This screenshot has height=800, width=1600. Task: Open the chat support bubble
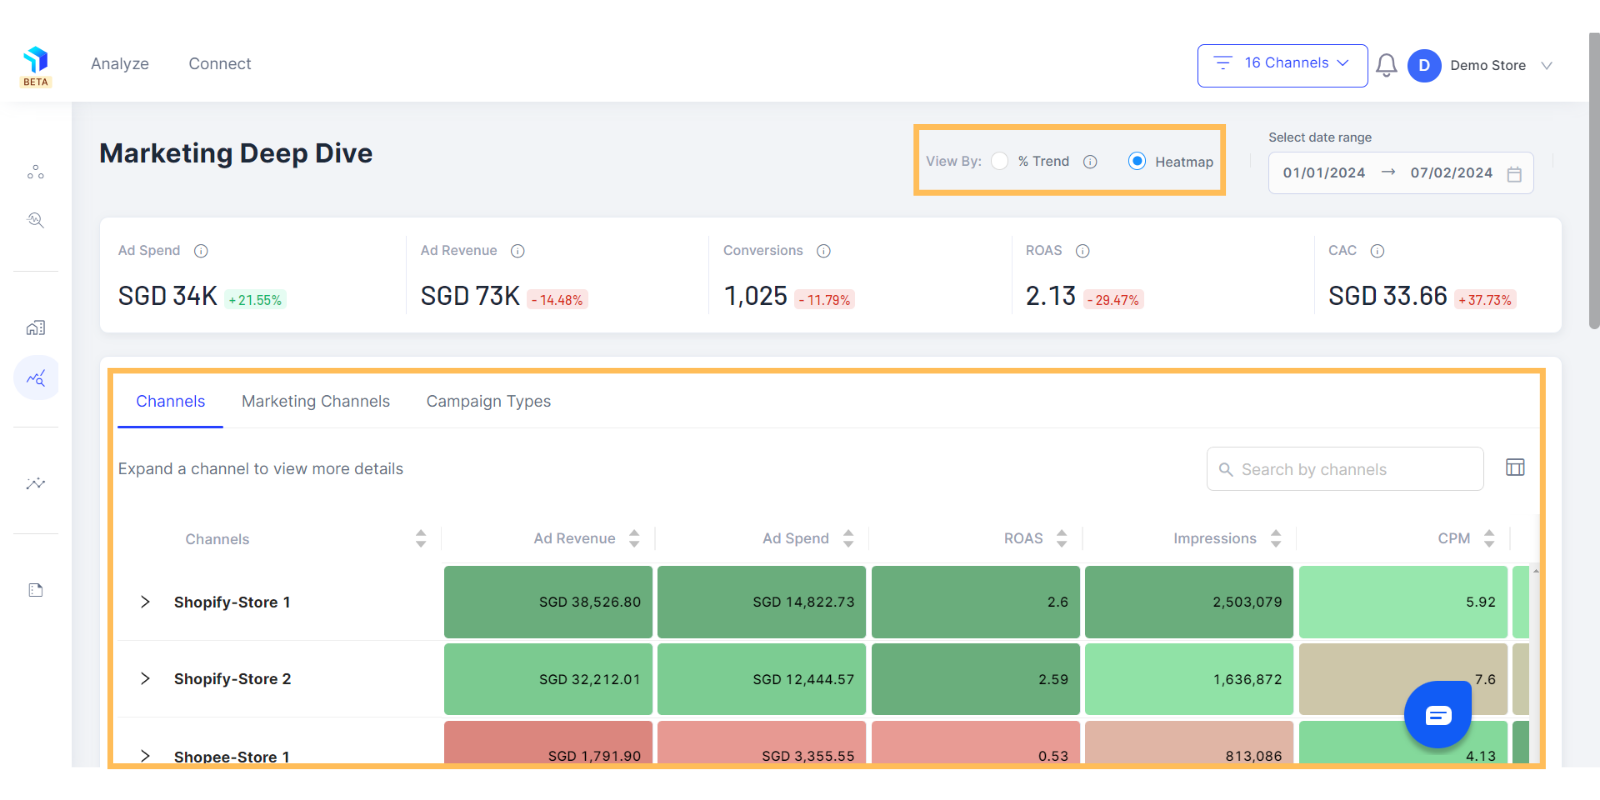click(1438, 714)
